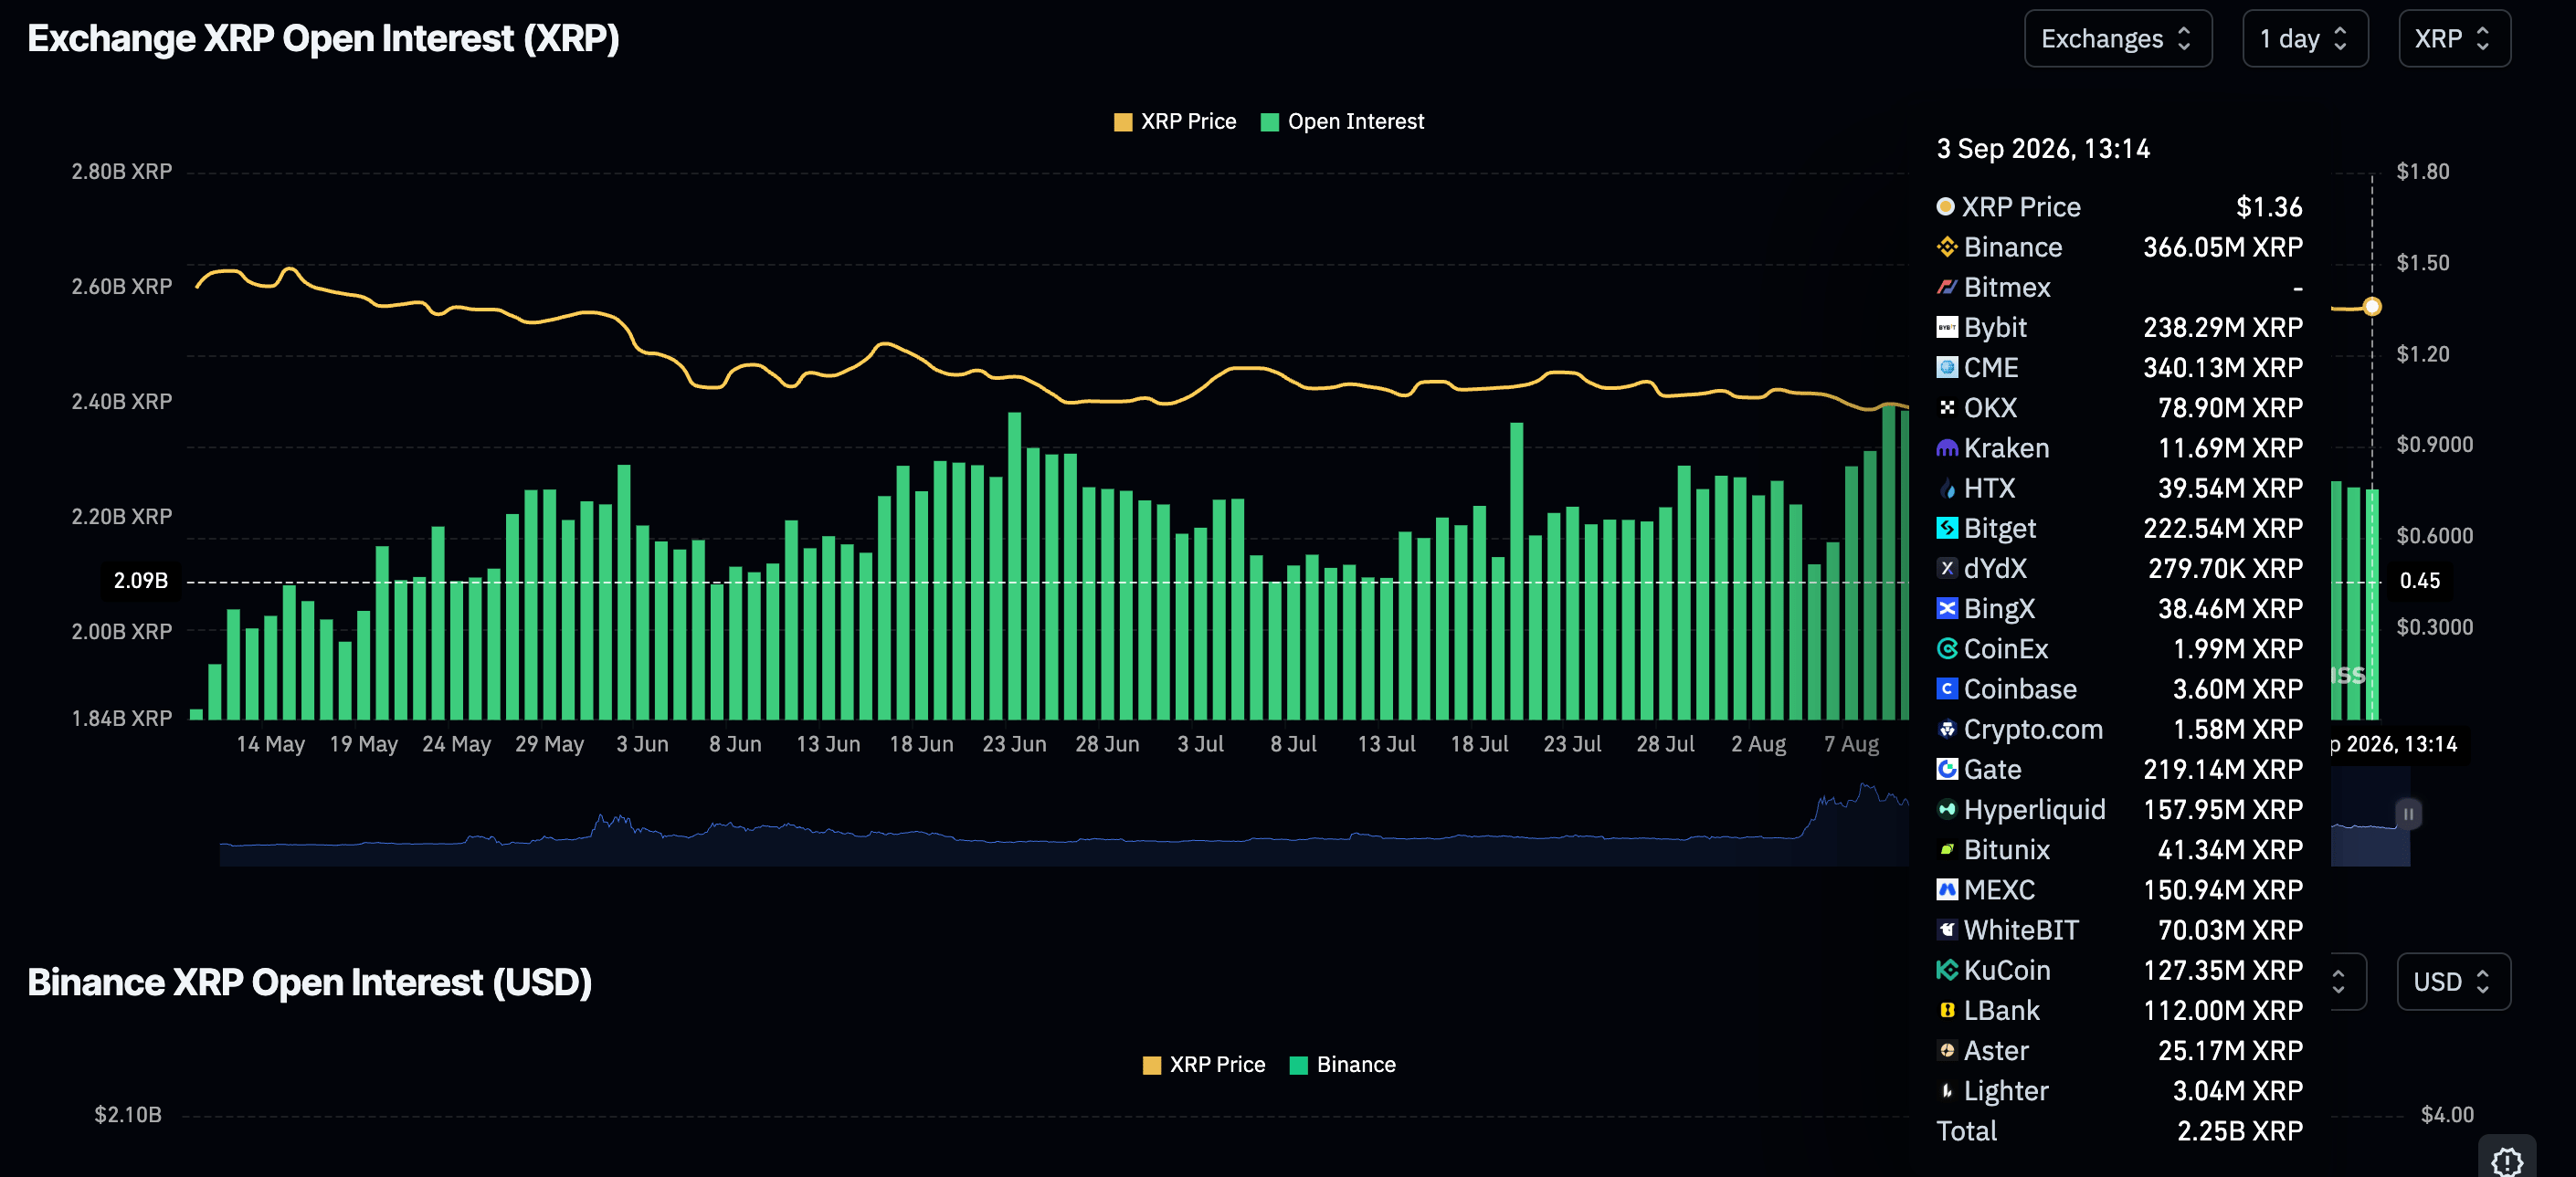
Task: Click the Total 2.25B XRP value
Action: coord(2240,1131)
